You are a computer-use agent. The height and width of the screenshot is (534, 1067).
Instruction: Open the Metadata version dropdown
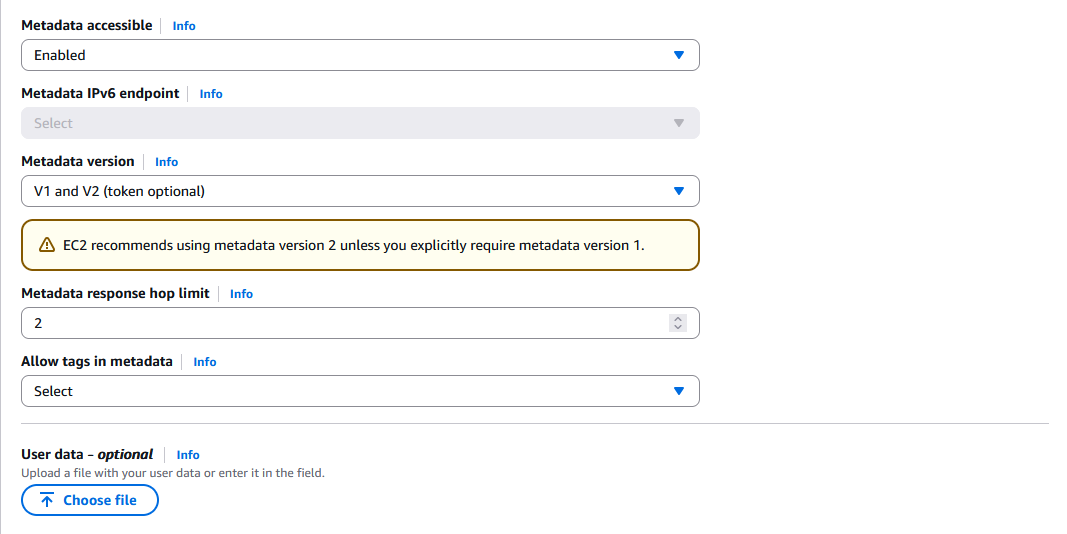coord(360,191)
